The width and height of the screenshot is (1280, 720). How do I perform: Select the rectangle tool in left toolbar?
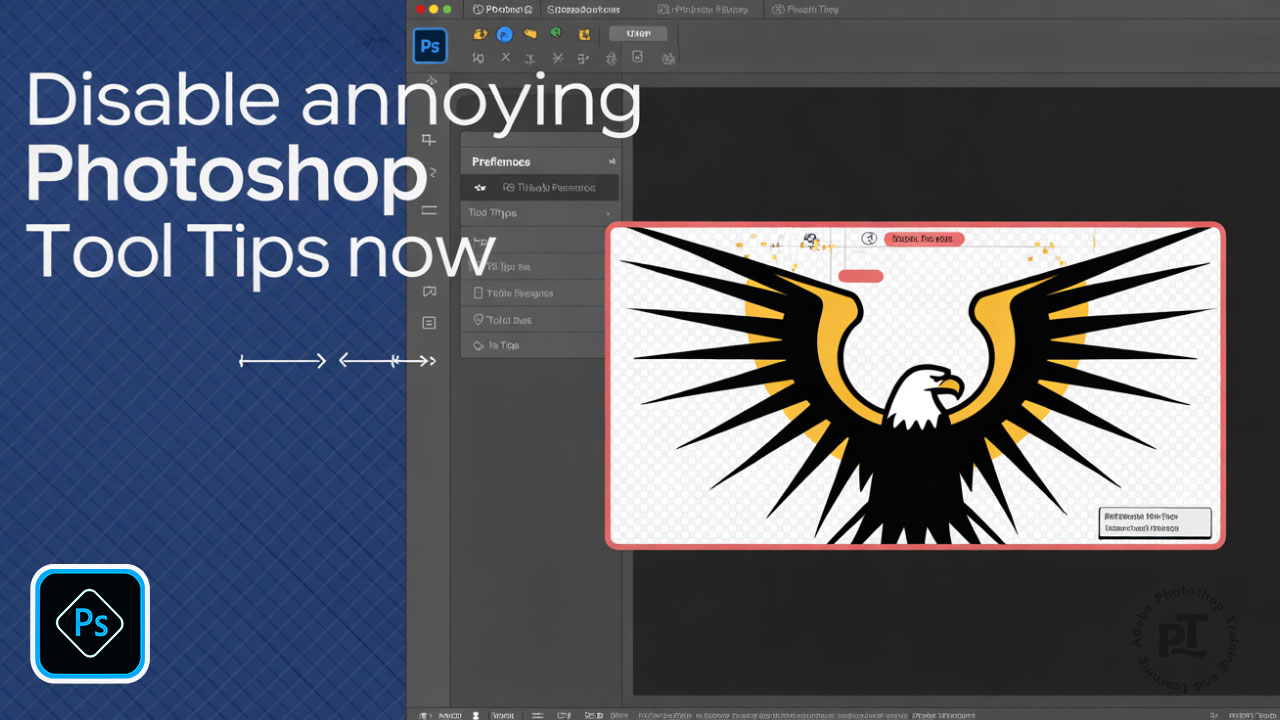click(x=429, y=211)
